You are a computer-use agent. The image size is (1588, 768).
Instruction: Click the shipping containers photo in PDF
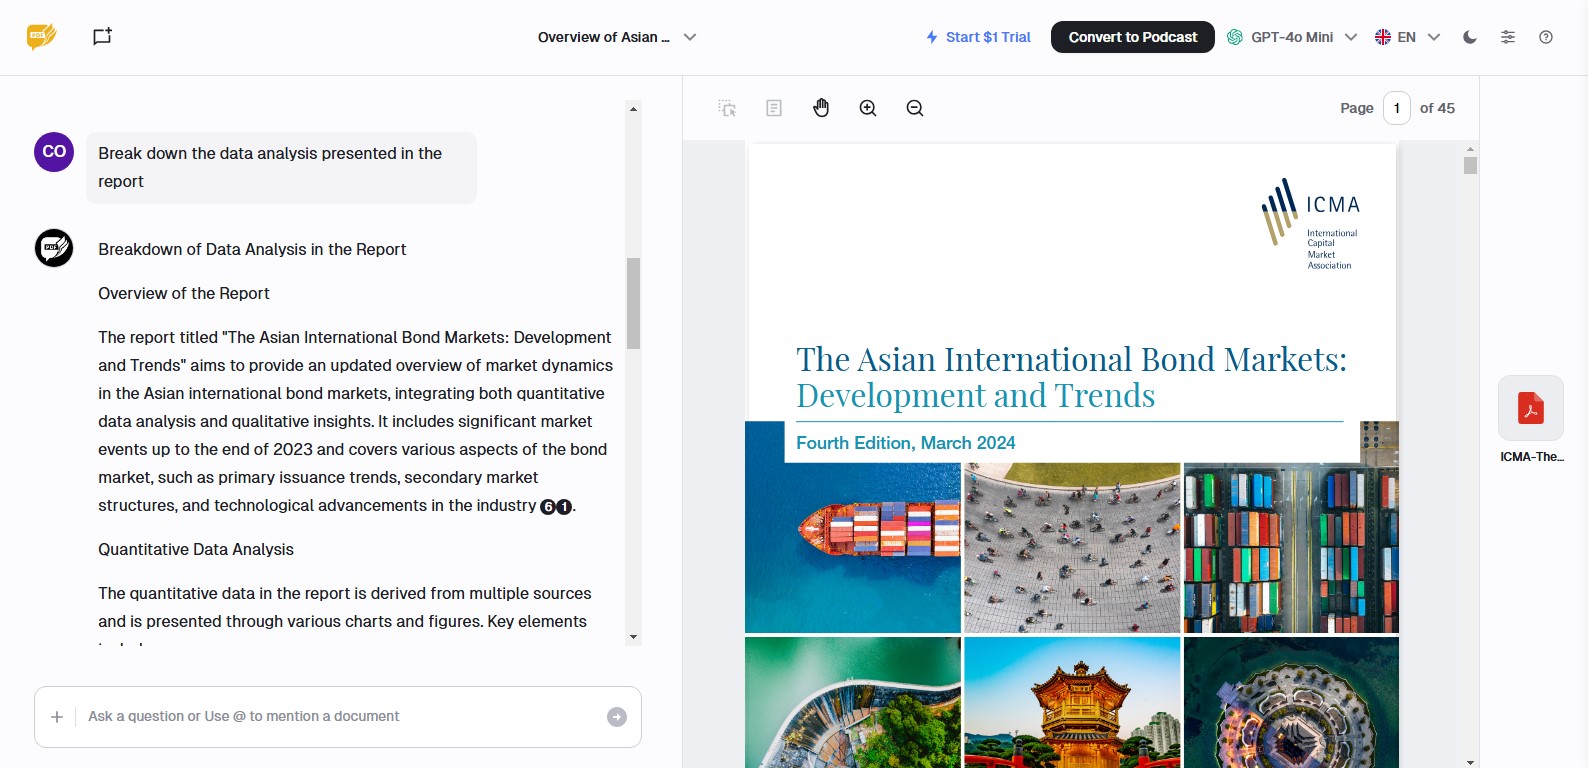click(1291, 548)
